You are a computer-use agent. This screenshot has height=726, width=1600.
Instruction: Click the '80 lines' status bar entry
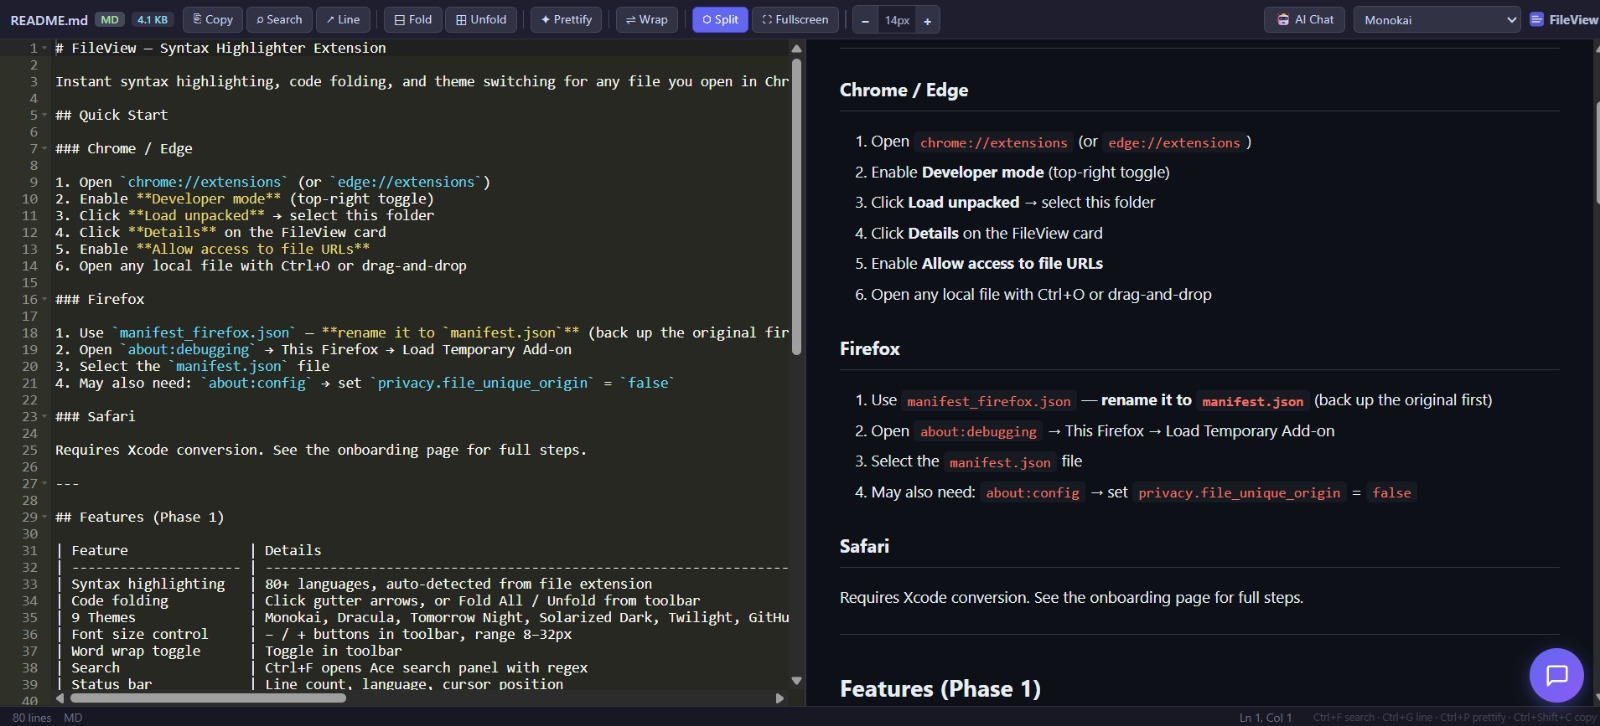click(32, 718)
